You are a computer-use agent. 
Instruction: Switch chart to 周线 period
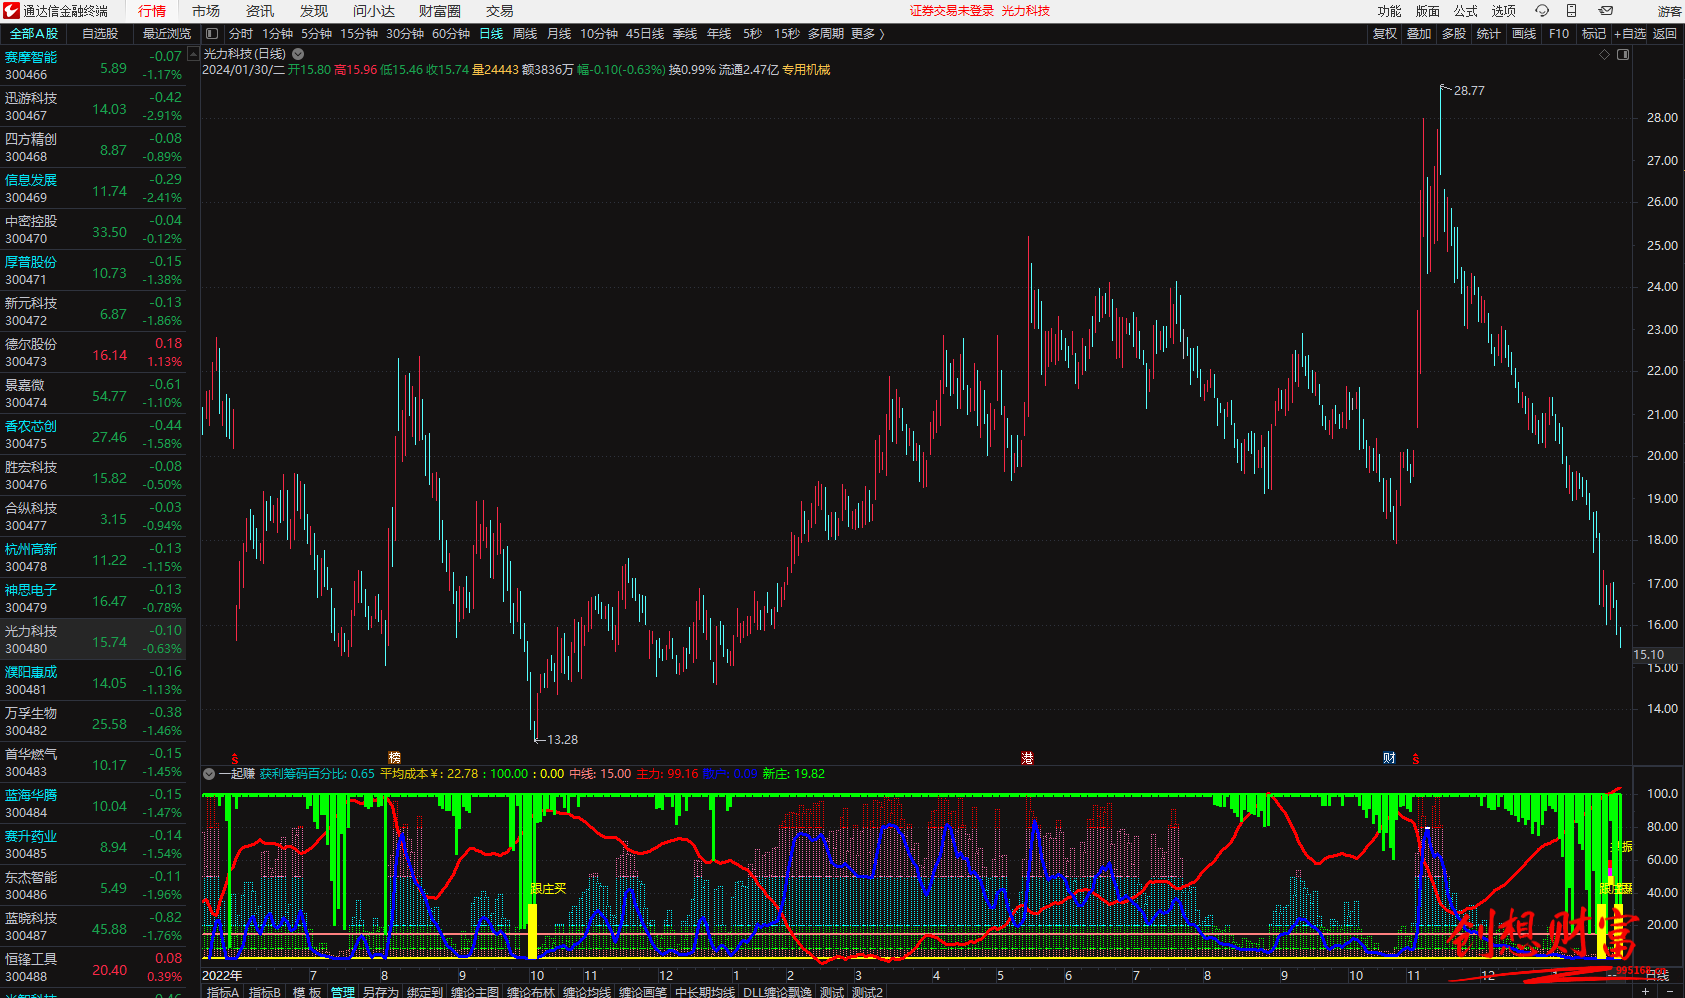pos(525,34)
